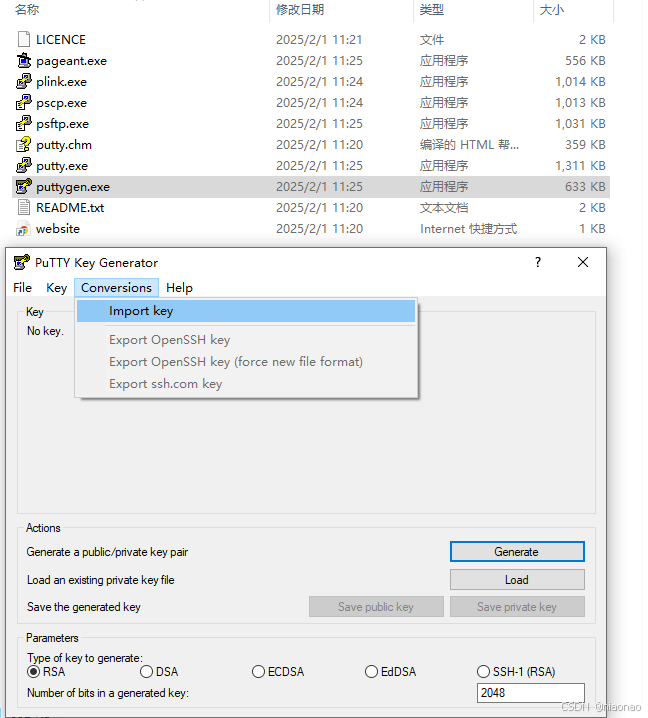Select the pageant.exe file name
Screen dimensions: 648x718
[x=71, y=61]
